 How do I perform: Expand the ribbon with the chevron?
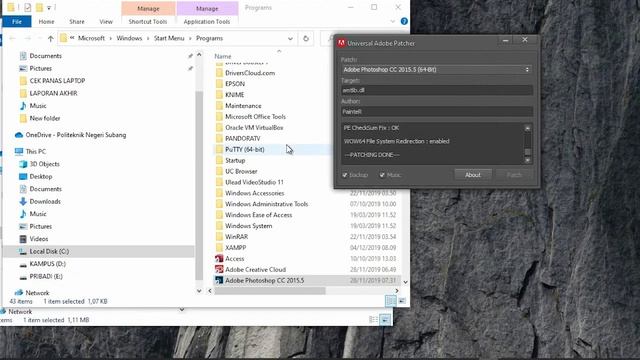click(x=393, y=21)
